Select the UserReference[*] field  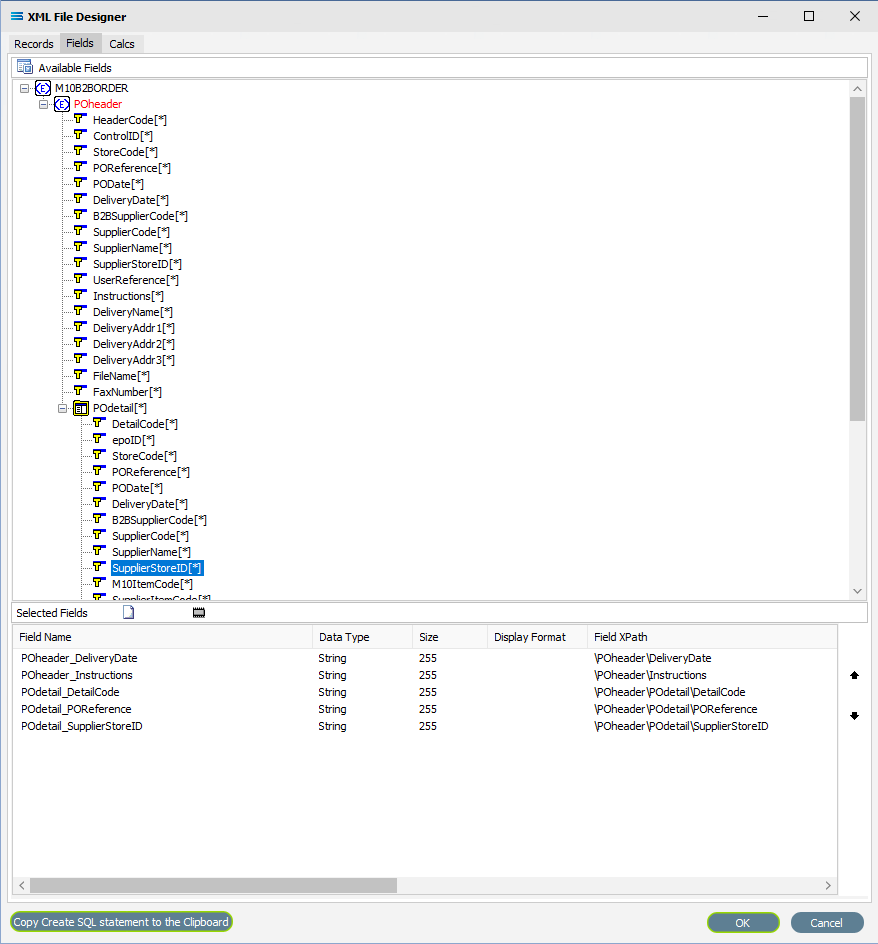(x=135, y=280)
